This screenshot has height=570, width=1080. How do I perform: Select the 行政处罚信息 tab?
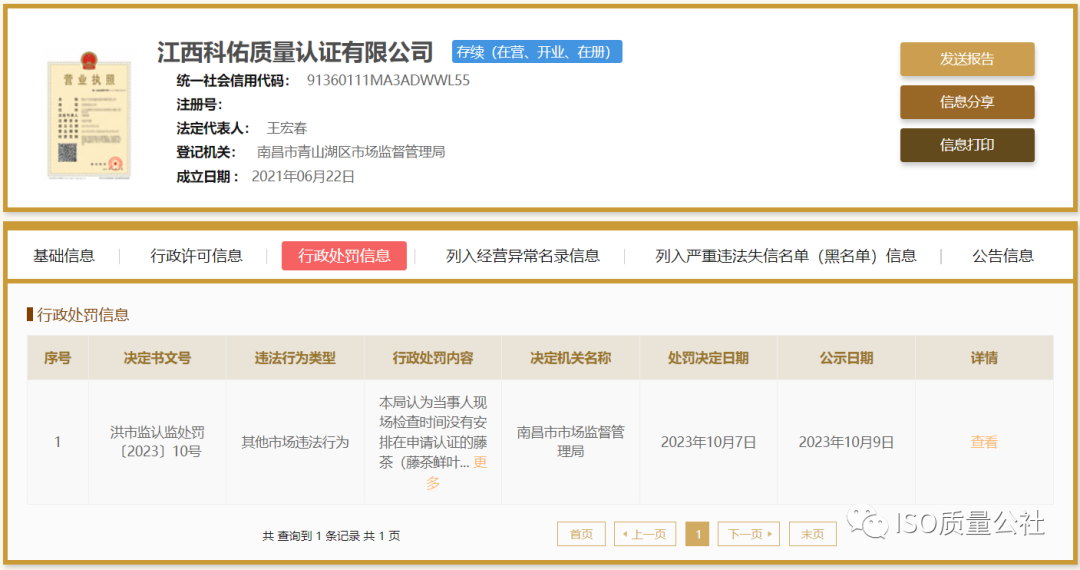pos(344,256)
